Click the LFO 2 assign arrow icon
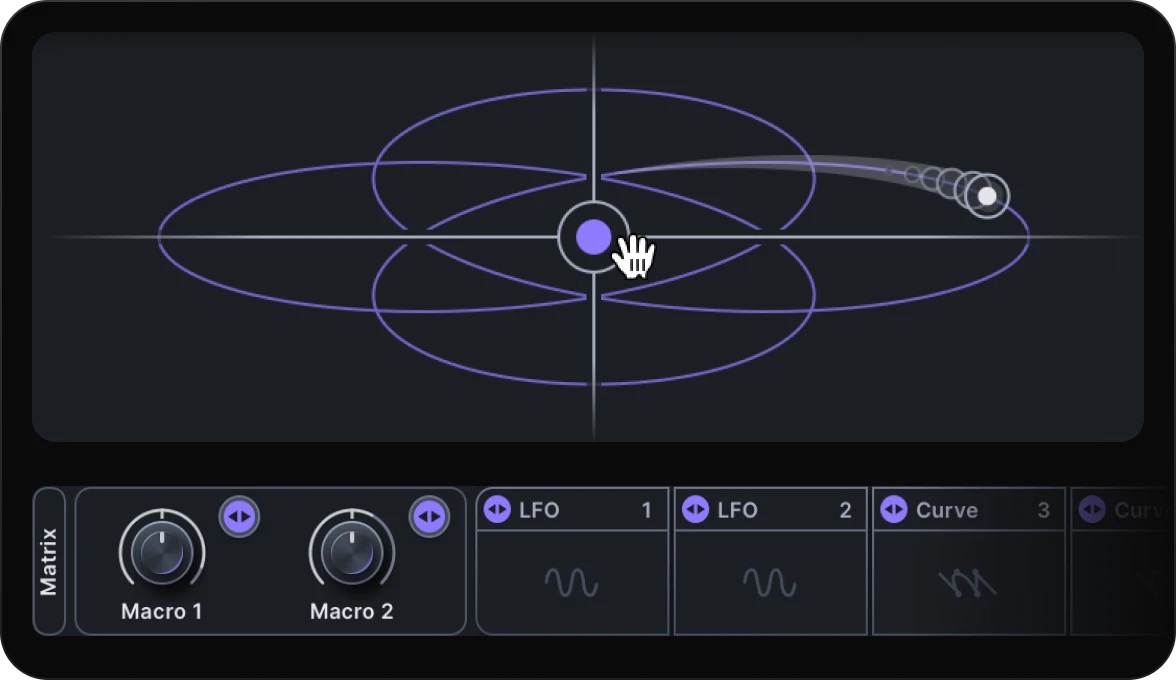 tap(695, 510)
